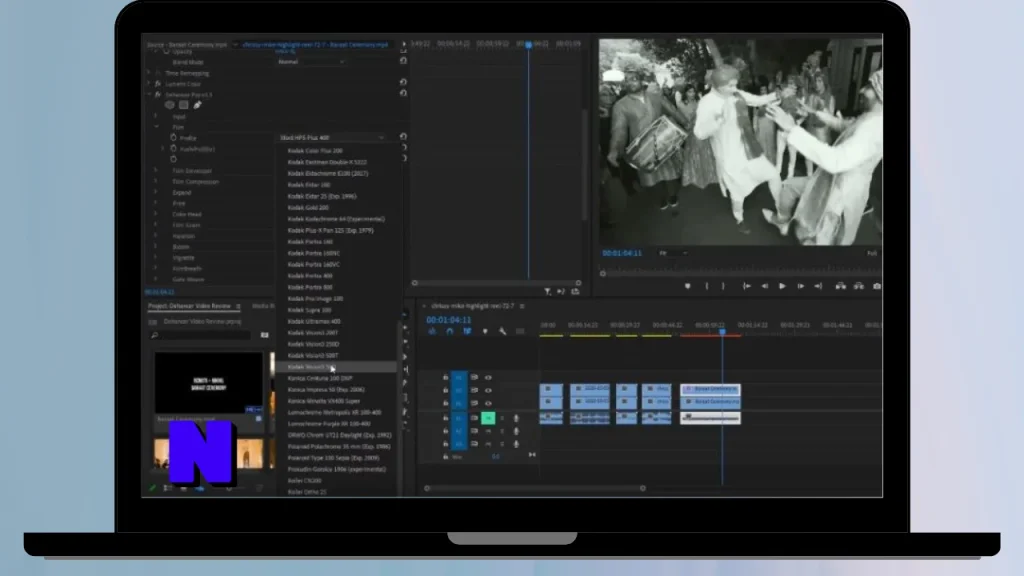1024x576 pixels.
Task: Toggle Snap magnet icon in timeline
Action: click(449, 332)
